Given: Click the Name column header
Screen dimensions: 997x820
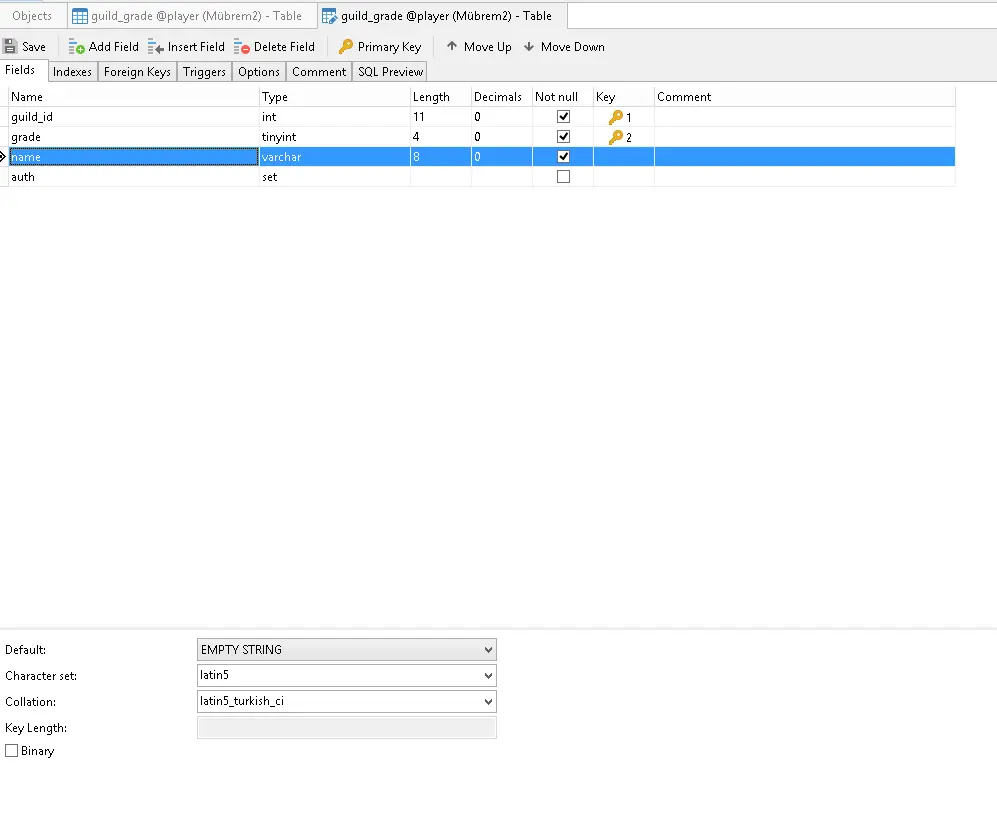Looking at the screenshot, I should [x=134, y=97].
